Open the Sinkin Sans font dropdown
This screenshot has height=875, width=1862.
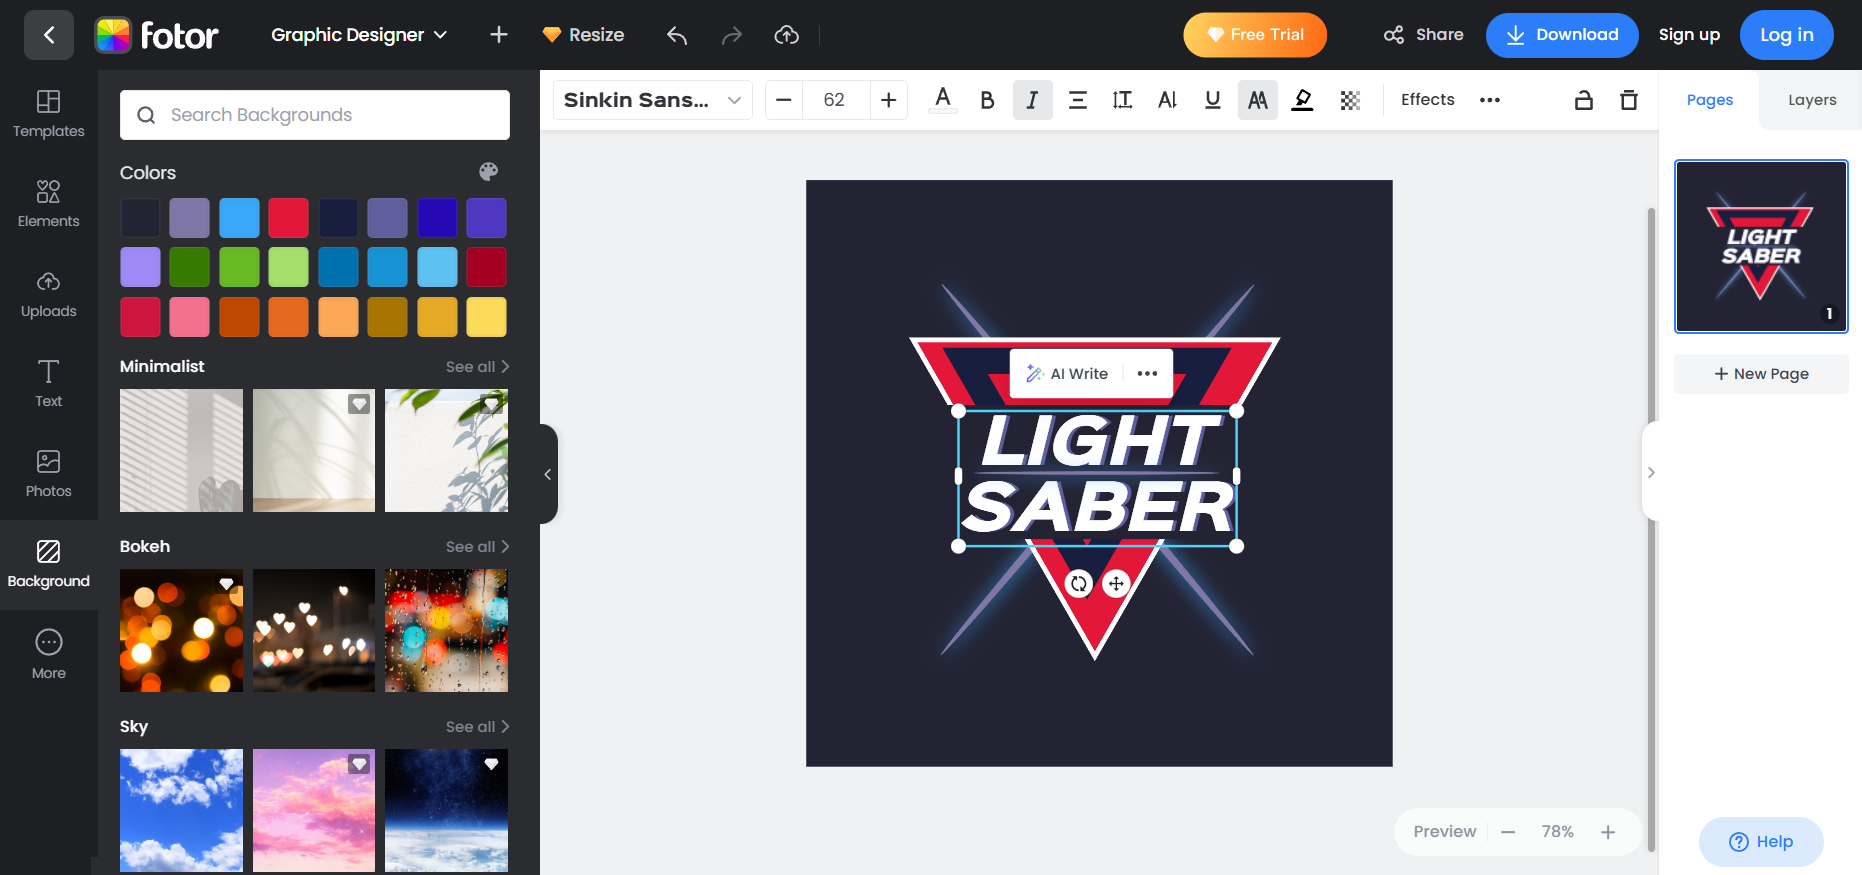coord(652,100)
